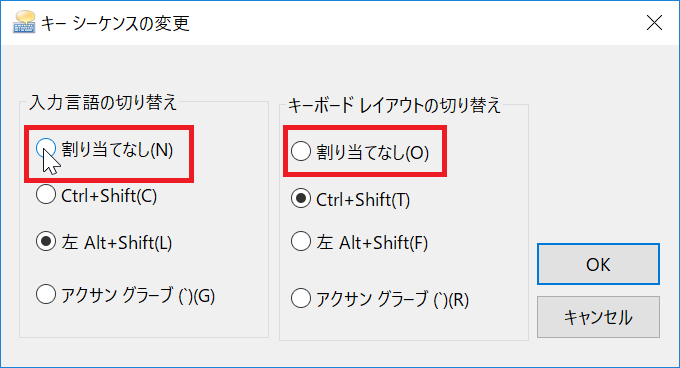Pick アクサン グラーブ (`)(R) option

coord(301,298)
